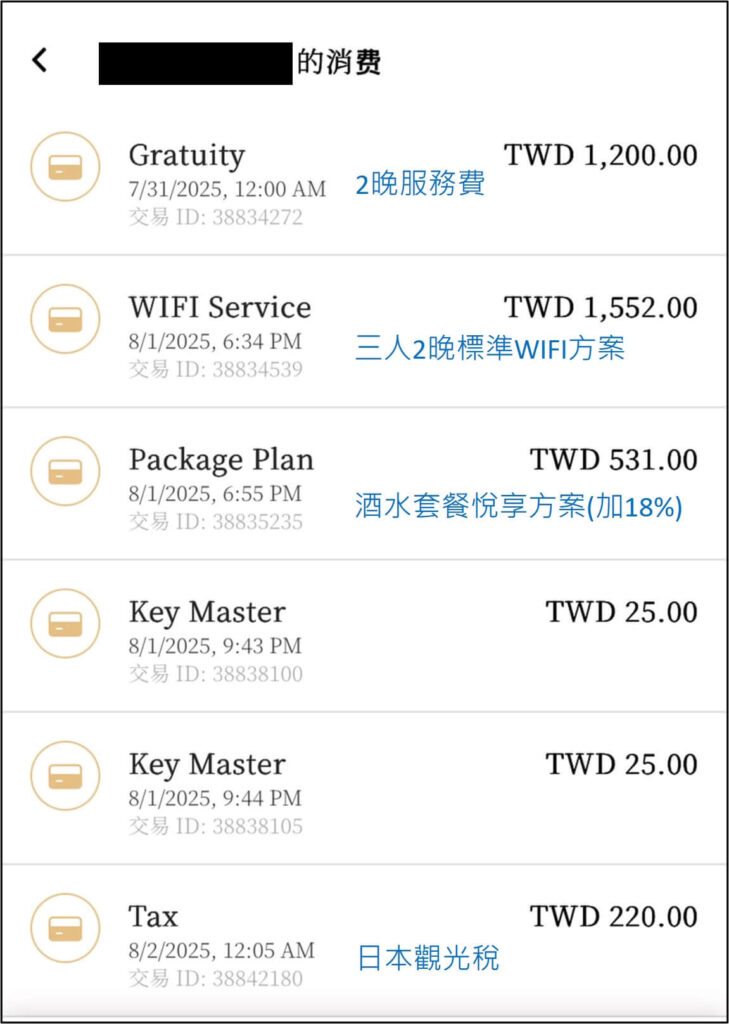Click the TWD 1,552.00 amount

[x=600, y=307]
